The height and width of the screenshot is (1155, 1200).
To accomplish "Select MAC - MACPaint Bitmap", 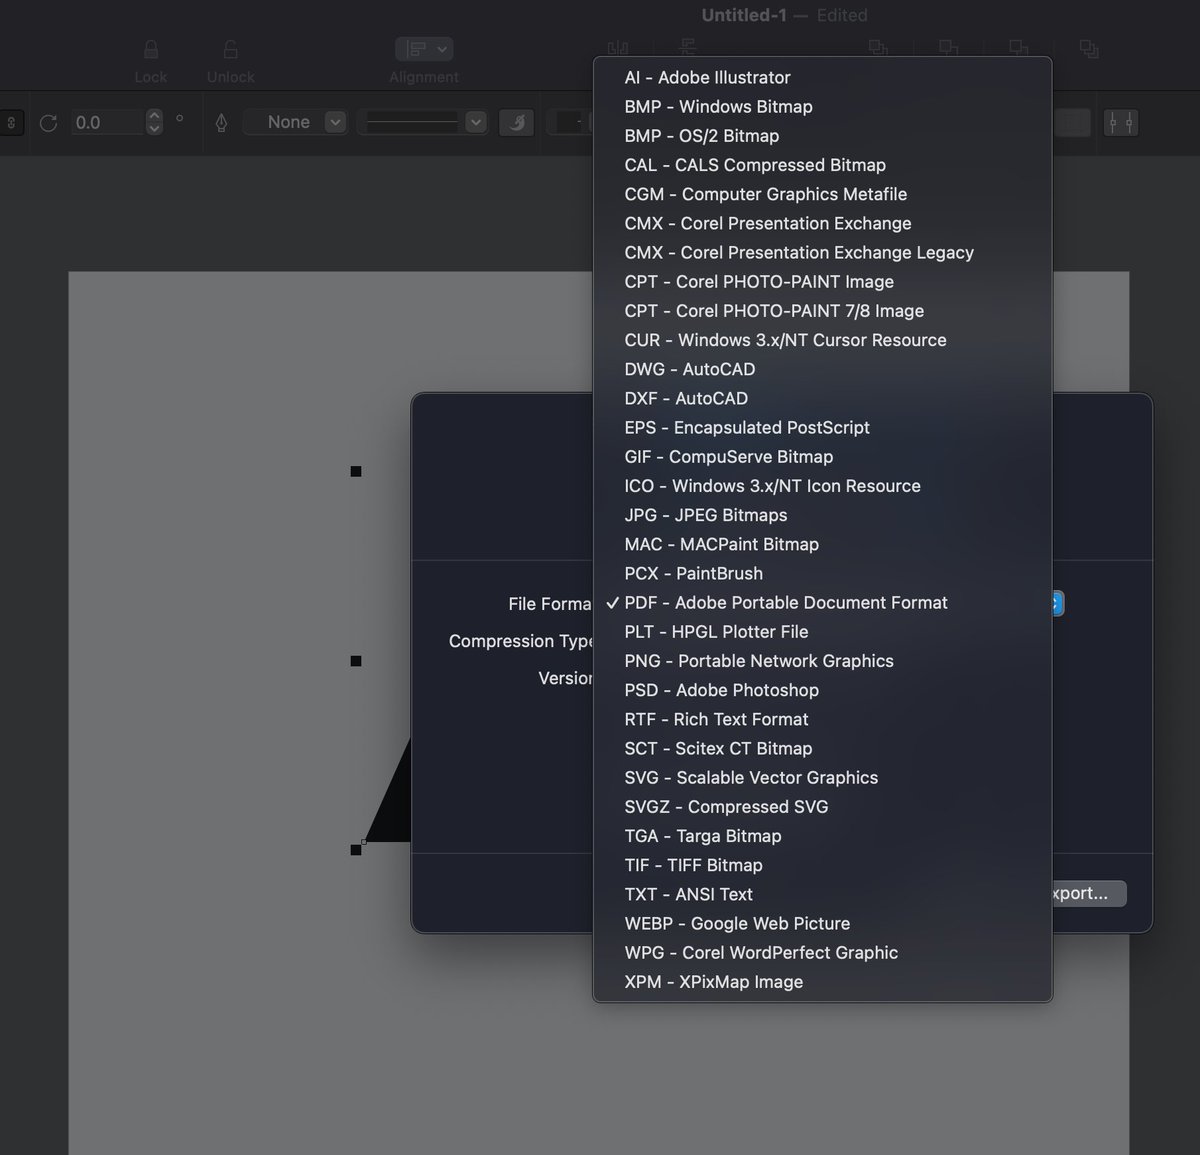I will click(x=822, y=544).
